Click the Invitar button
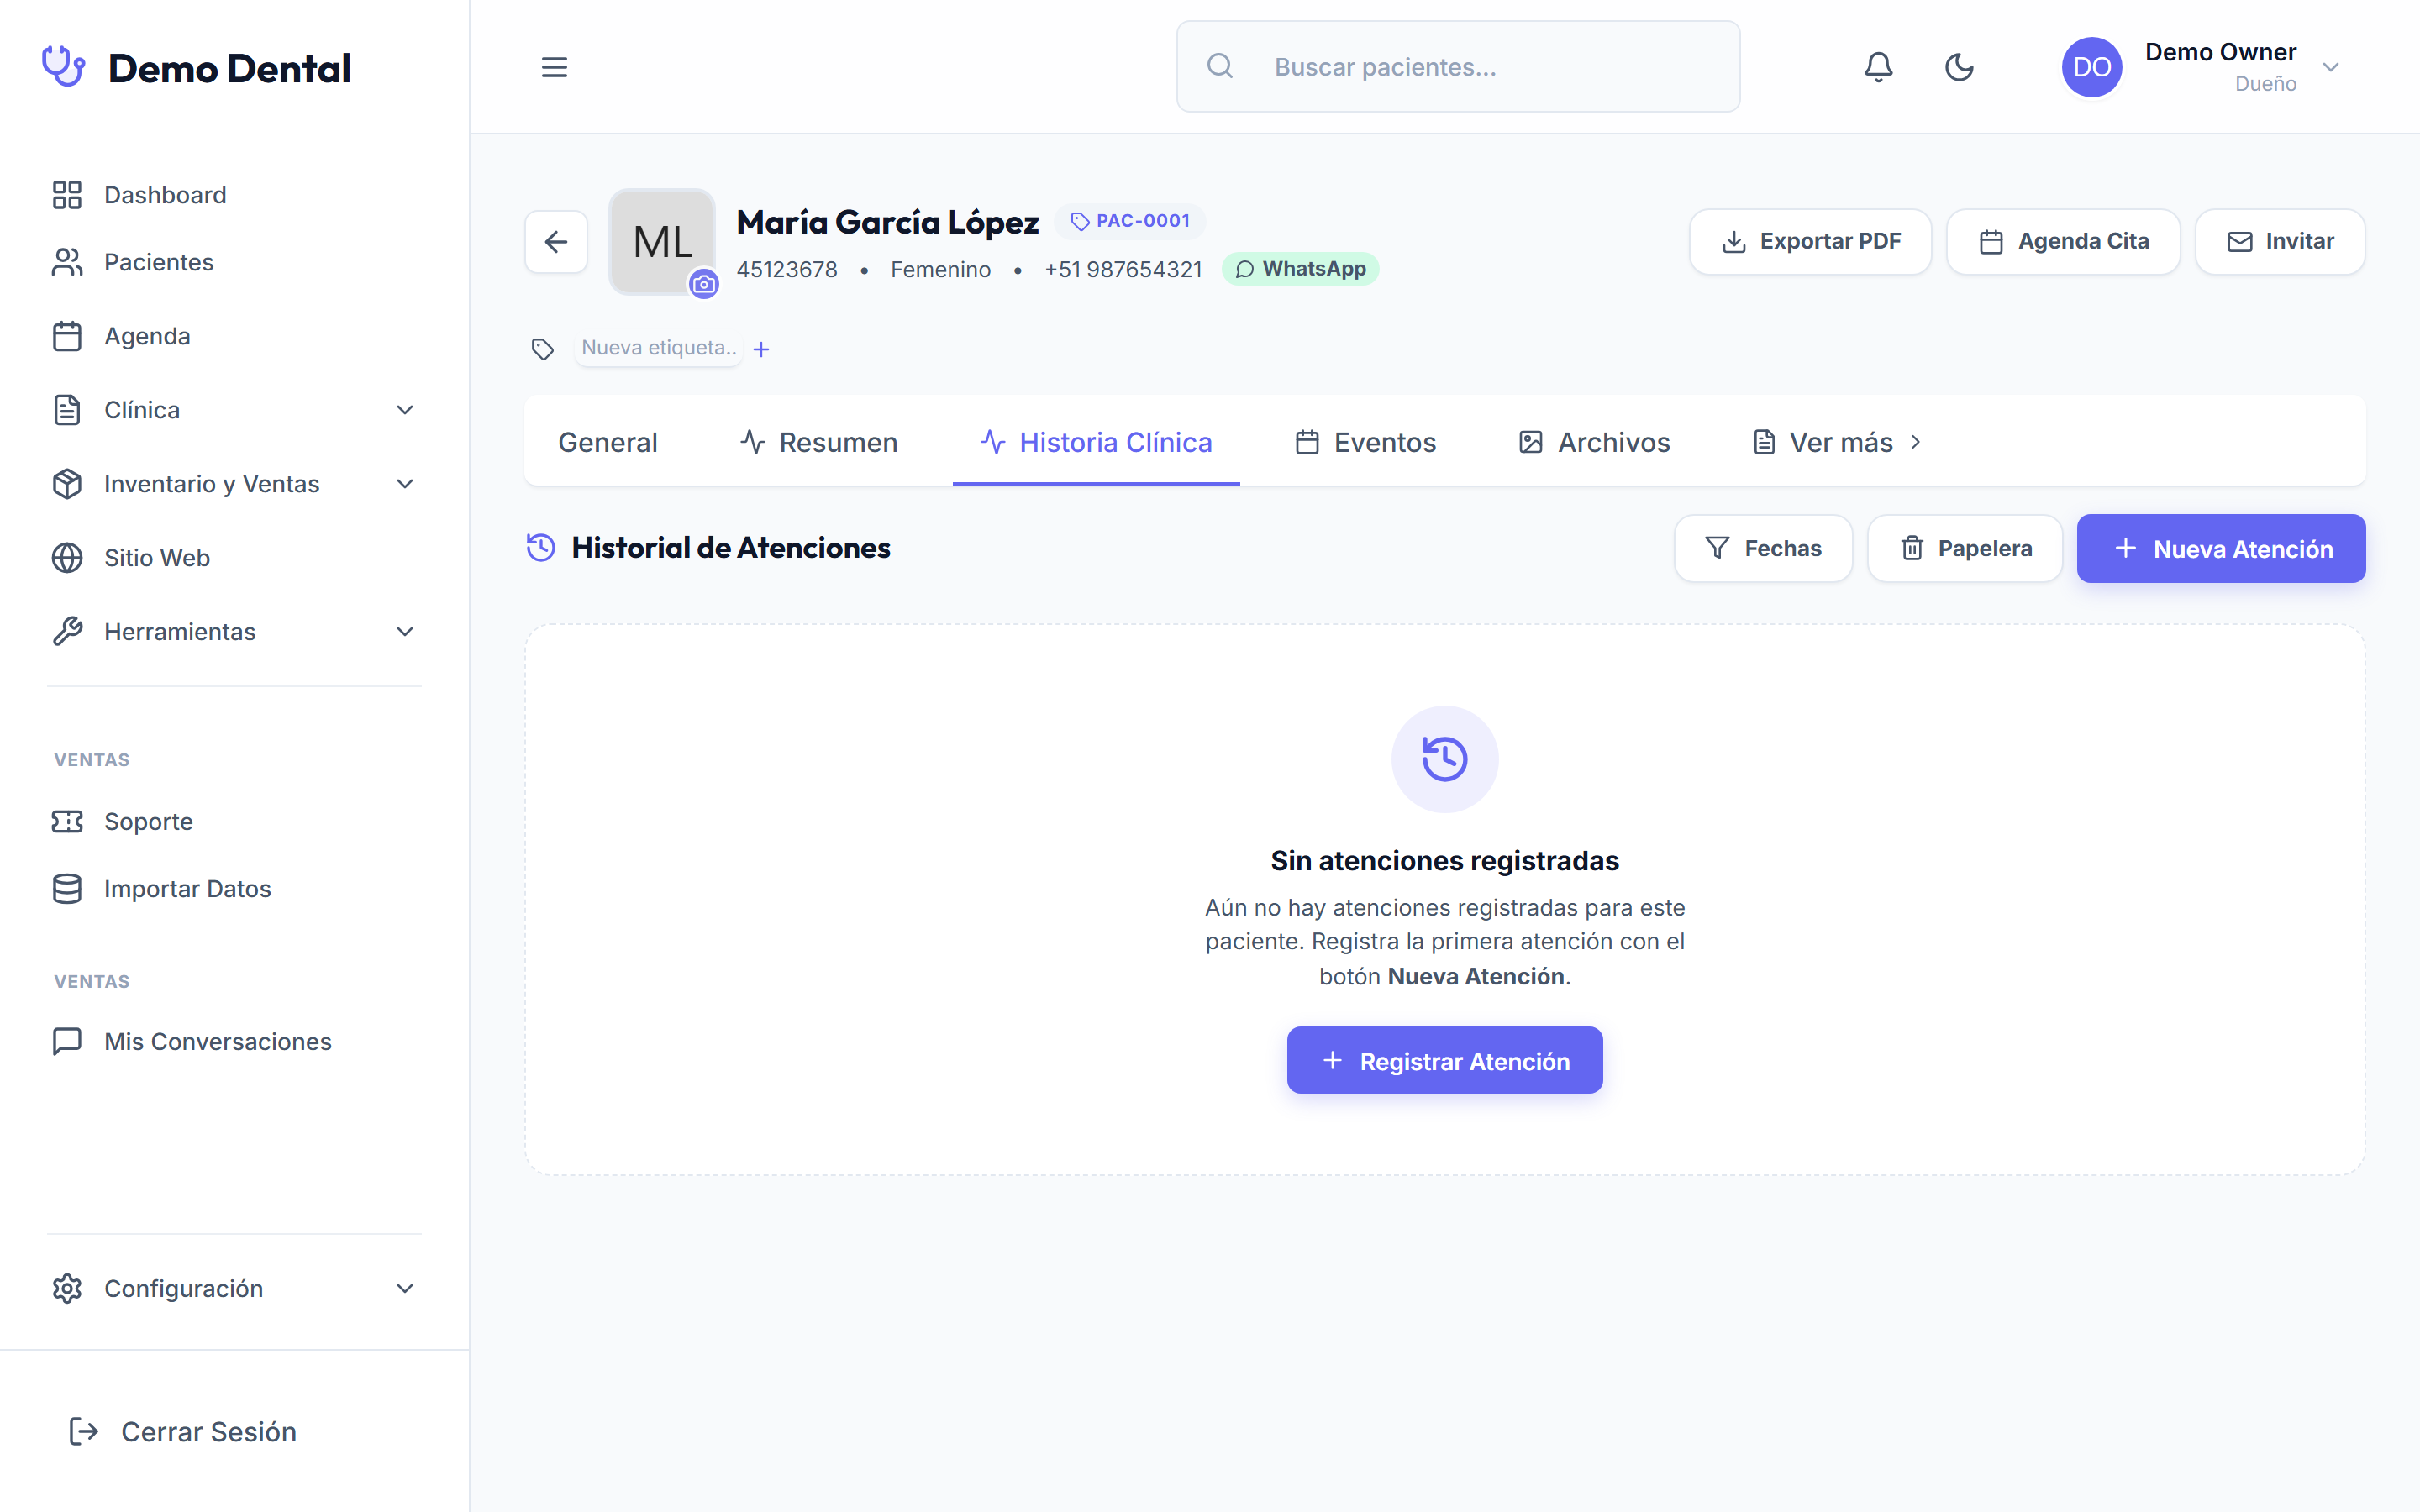The image size is (2420, 1512). tap(2280, 241)
